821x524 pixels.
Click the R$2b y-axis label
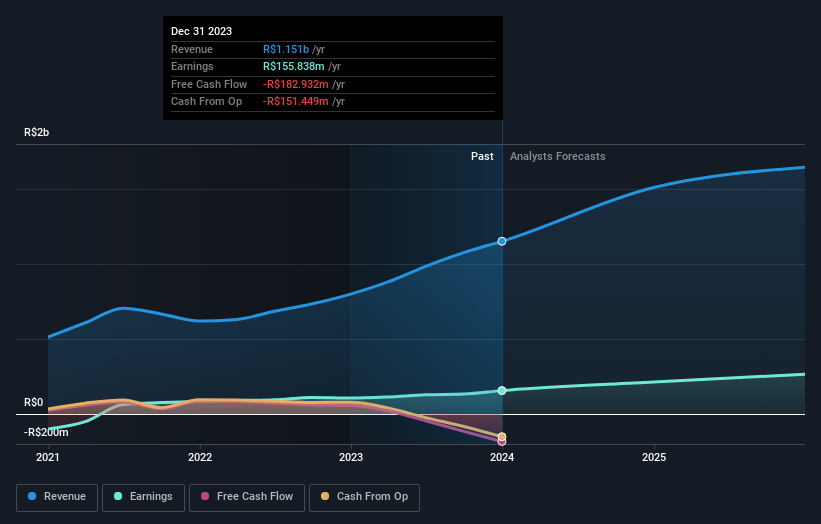coord(37,132)
